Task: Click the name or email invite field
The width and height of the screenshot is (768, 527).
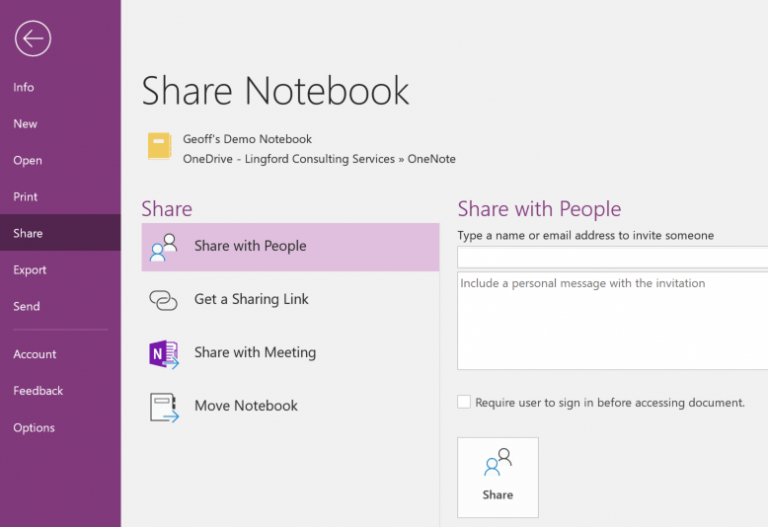Action: 612,258
